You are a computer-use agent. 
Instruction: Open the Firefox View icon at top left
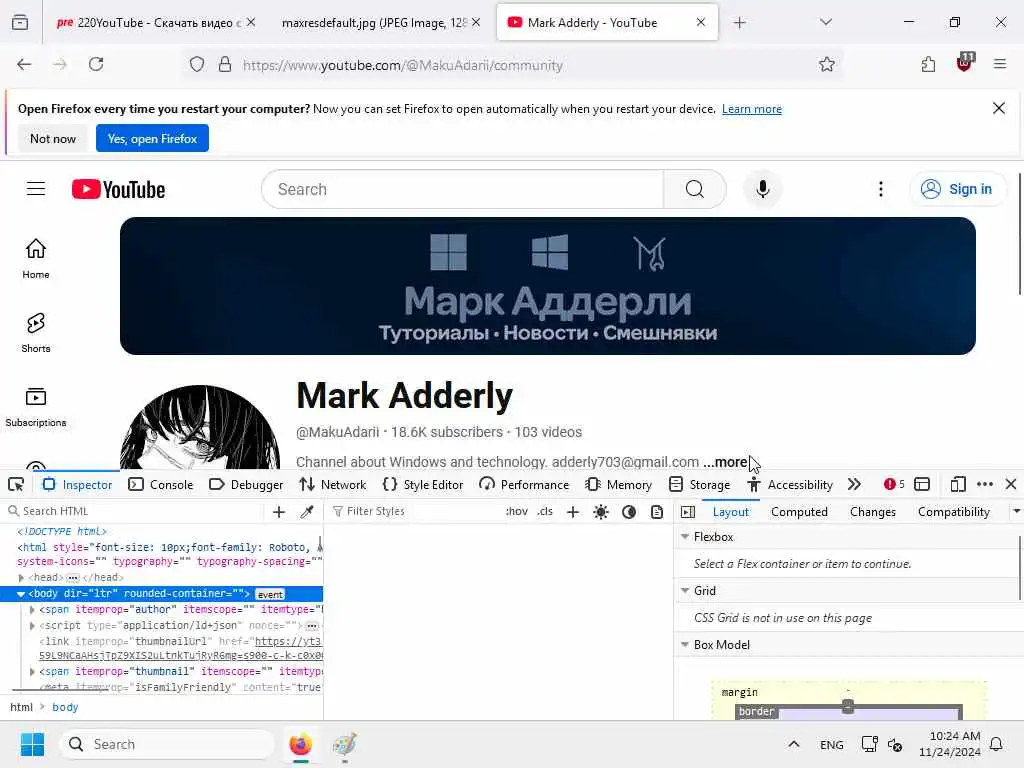tap(20, 22)
